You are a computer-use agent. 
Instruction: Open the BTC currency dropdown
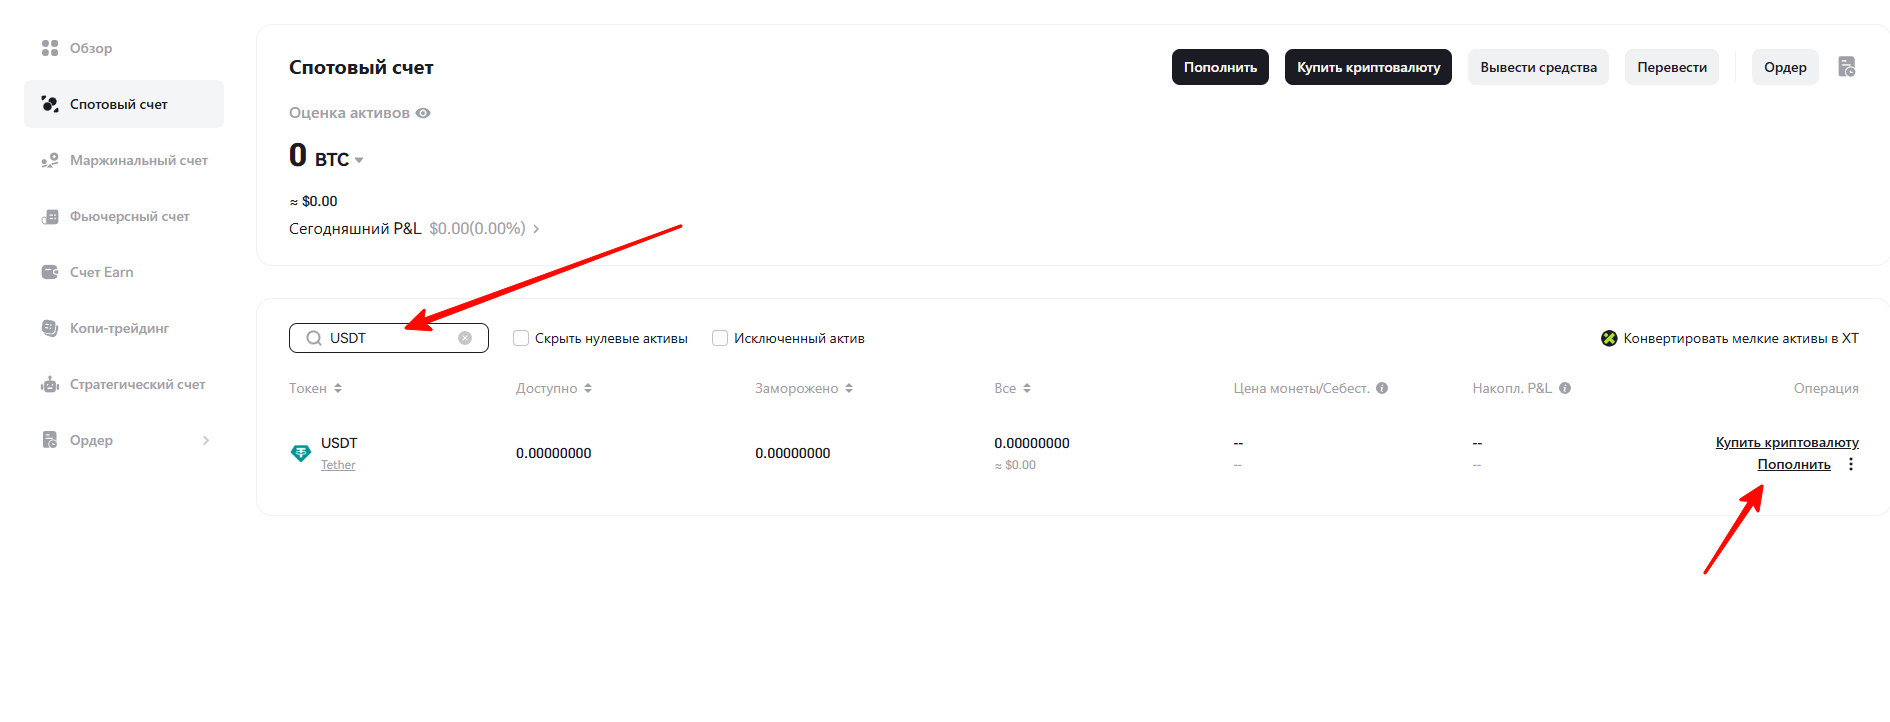[359, 160]
